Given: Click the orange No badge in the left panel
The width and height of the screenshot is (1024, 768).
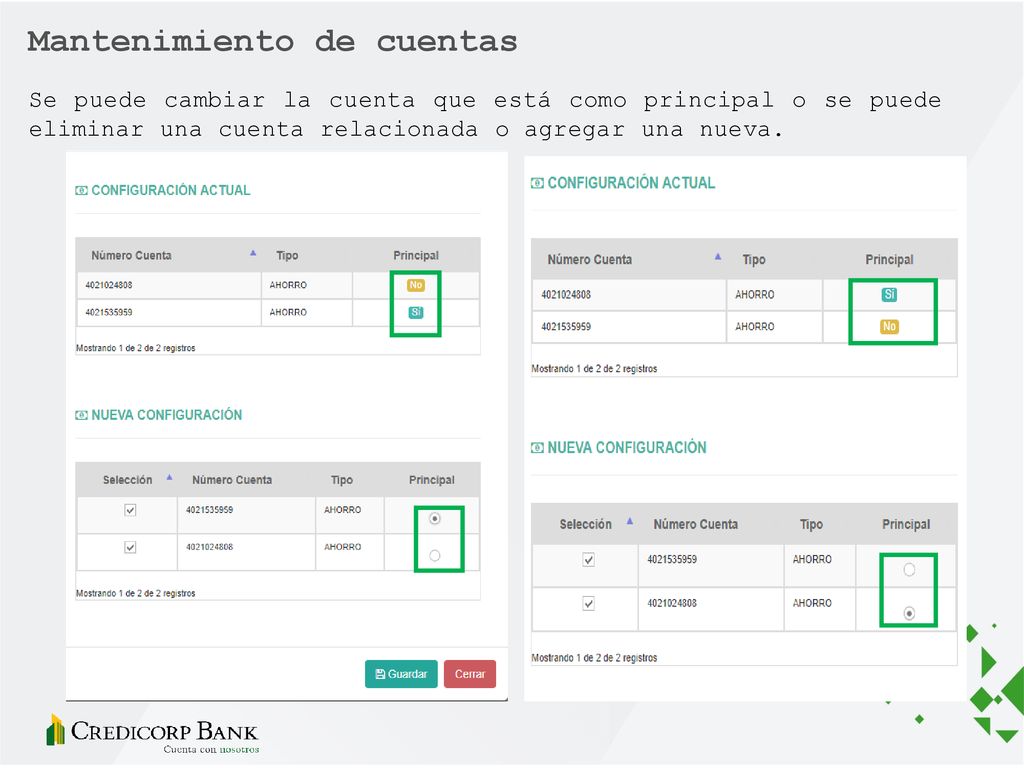Looking at the screenshot, I should (x=416, y=285).
